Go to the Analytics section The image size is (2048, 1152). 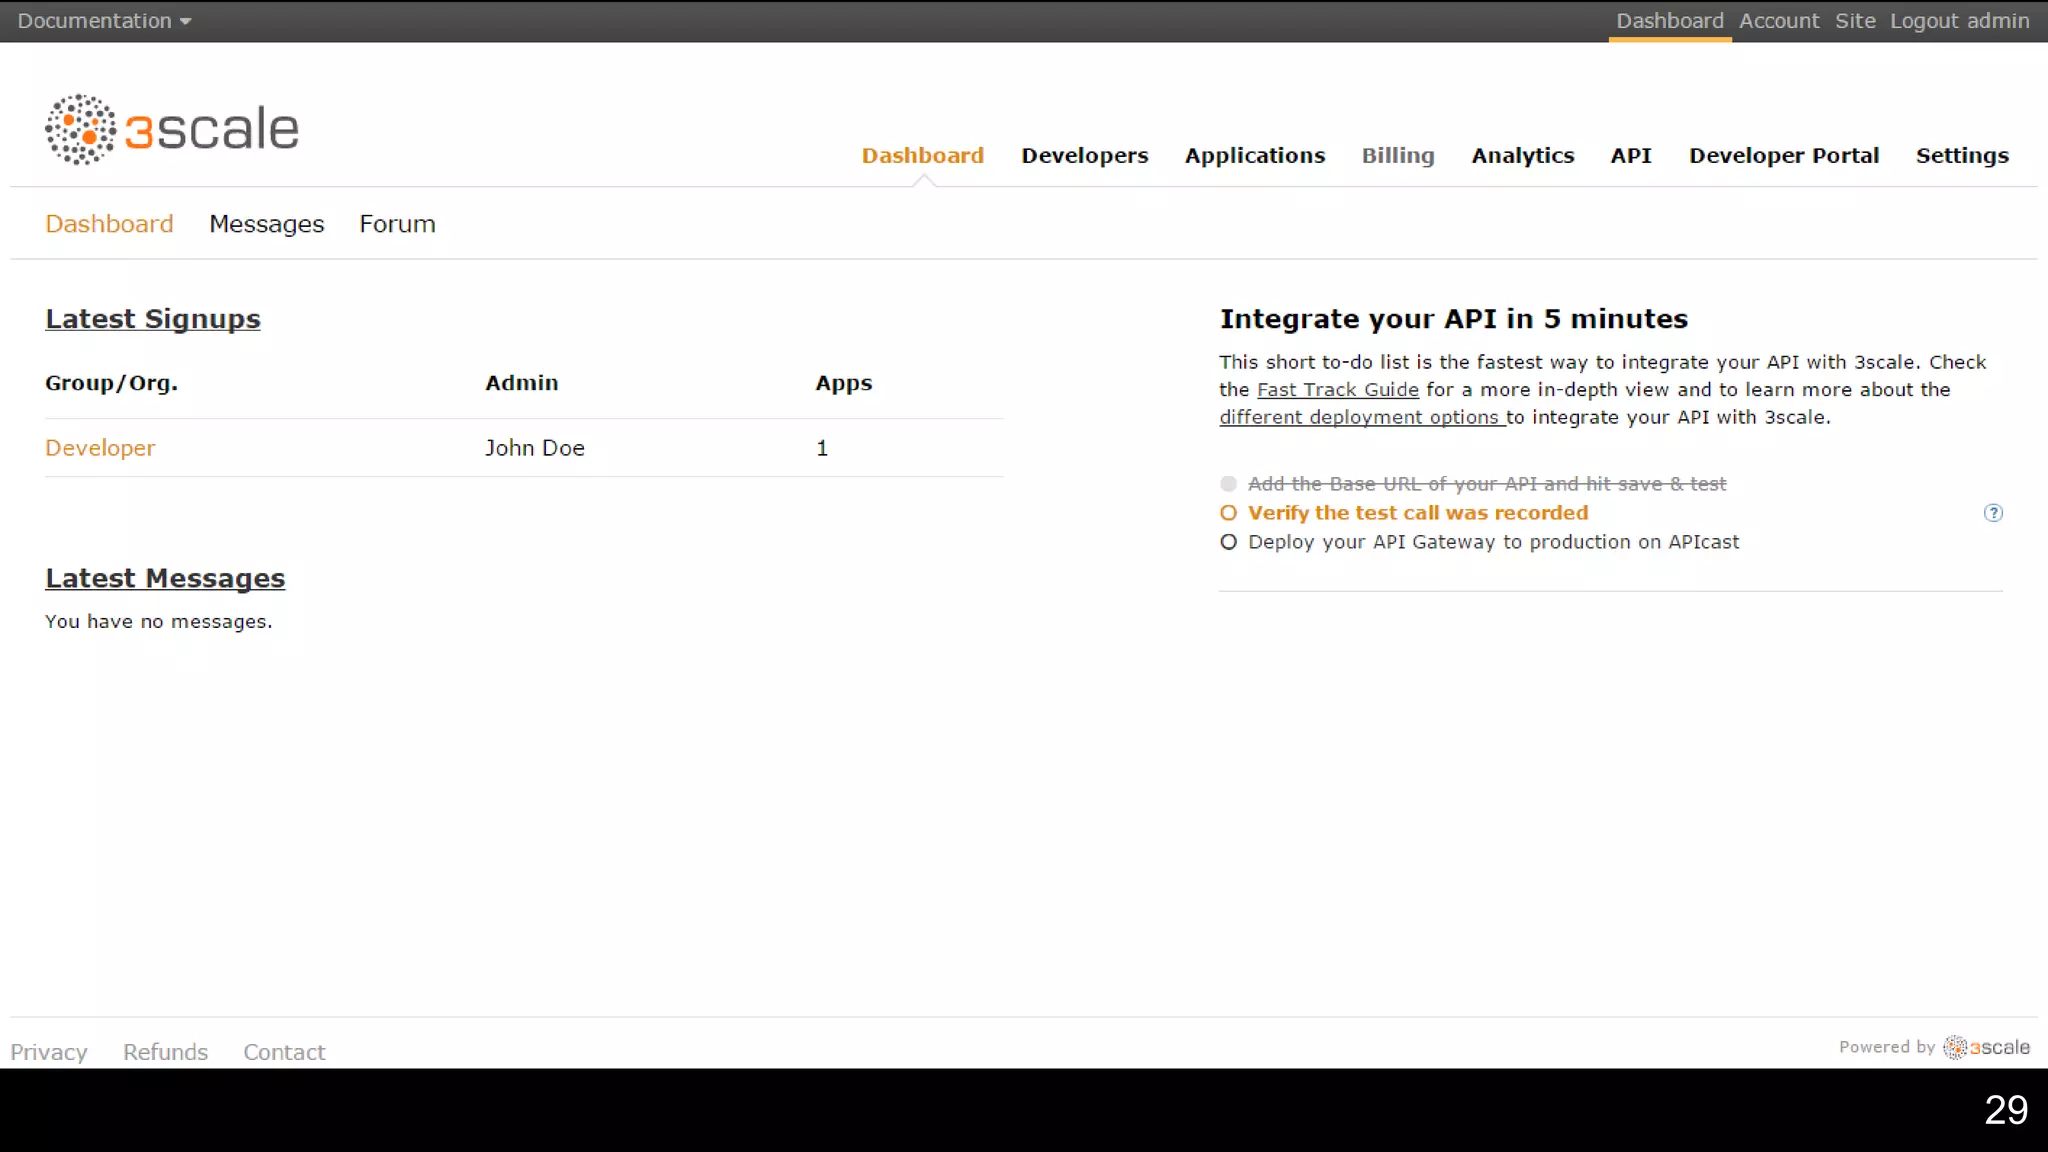[1522, 156]
